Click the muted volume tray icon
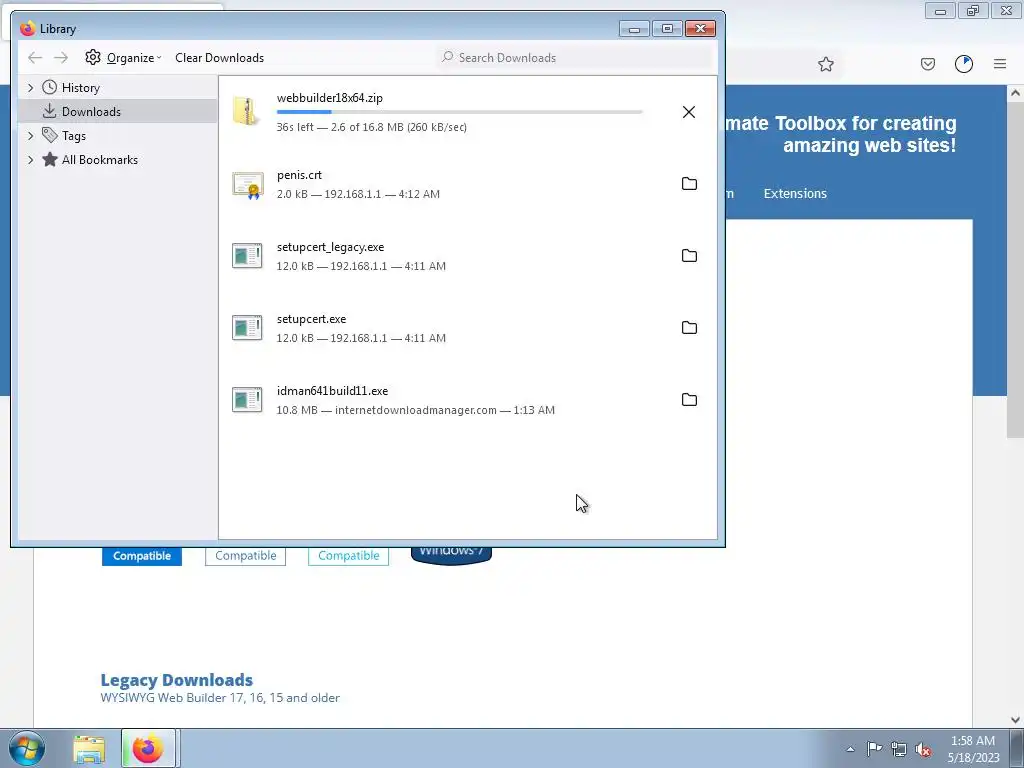 (x=923, y=749)
